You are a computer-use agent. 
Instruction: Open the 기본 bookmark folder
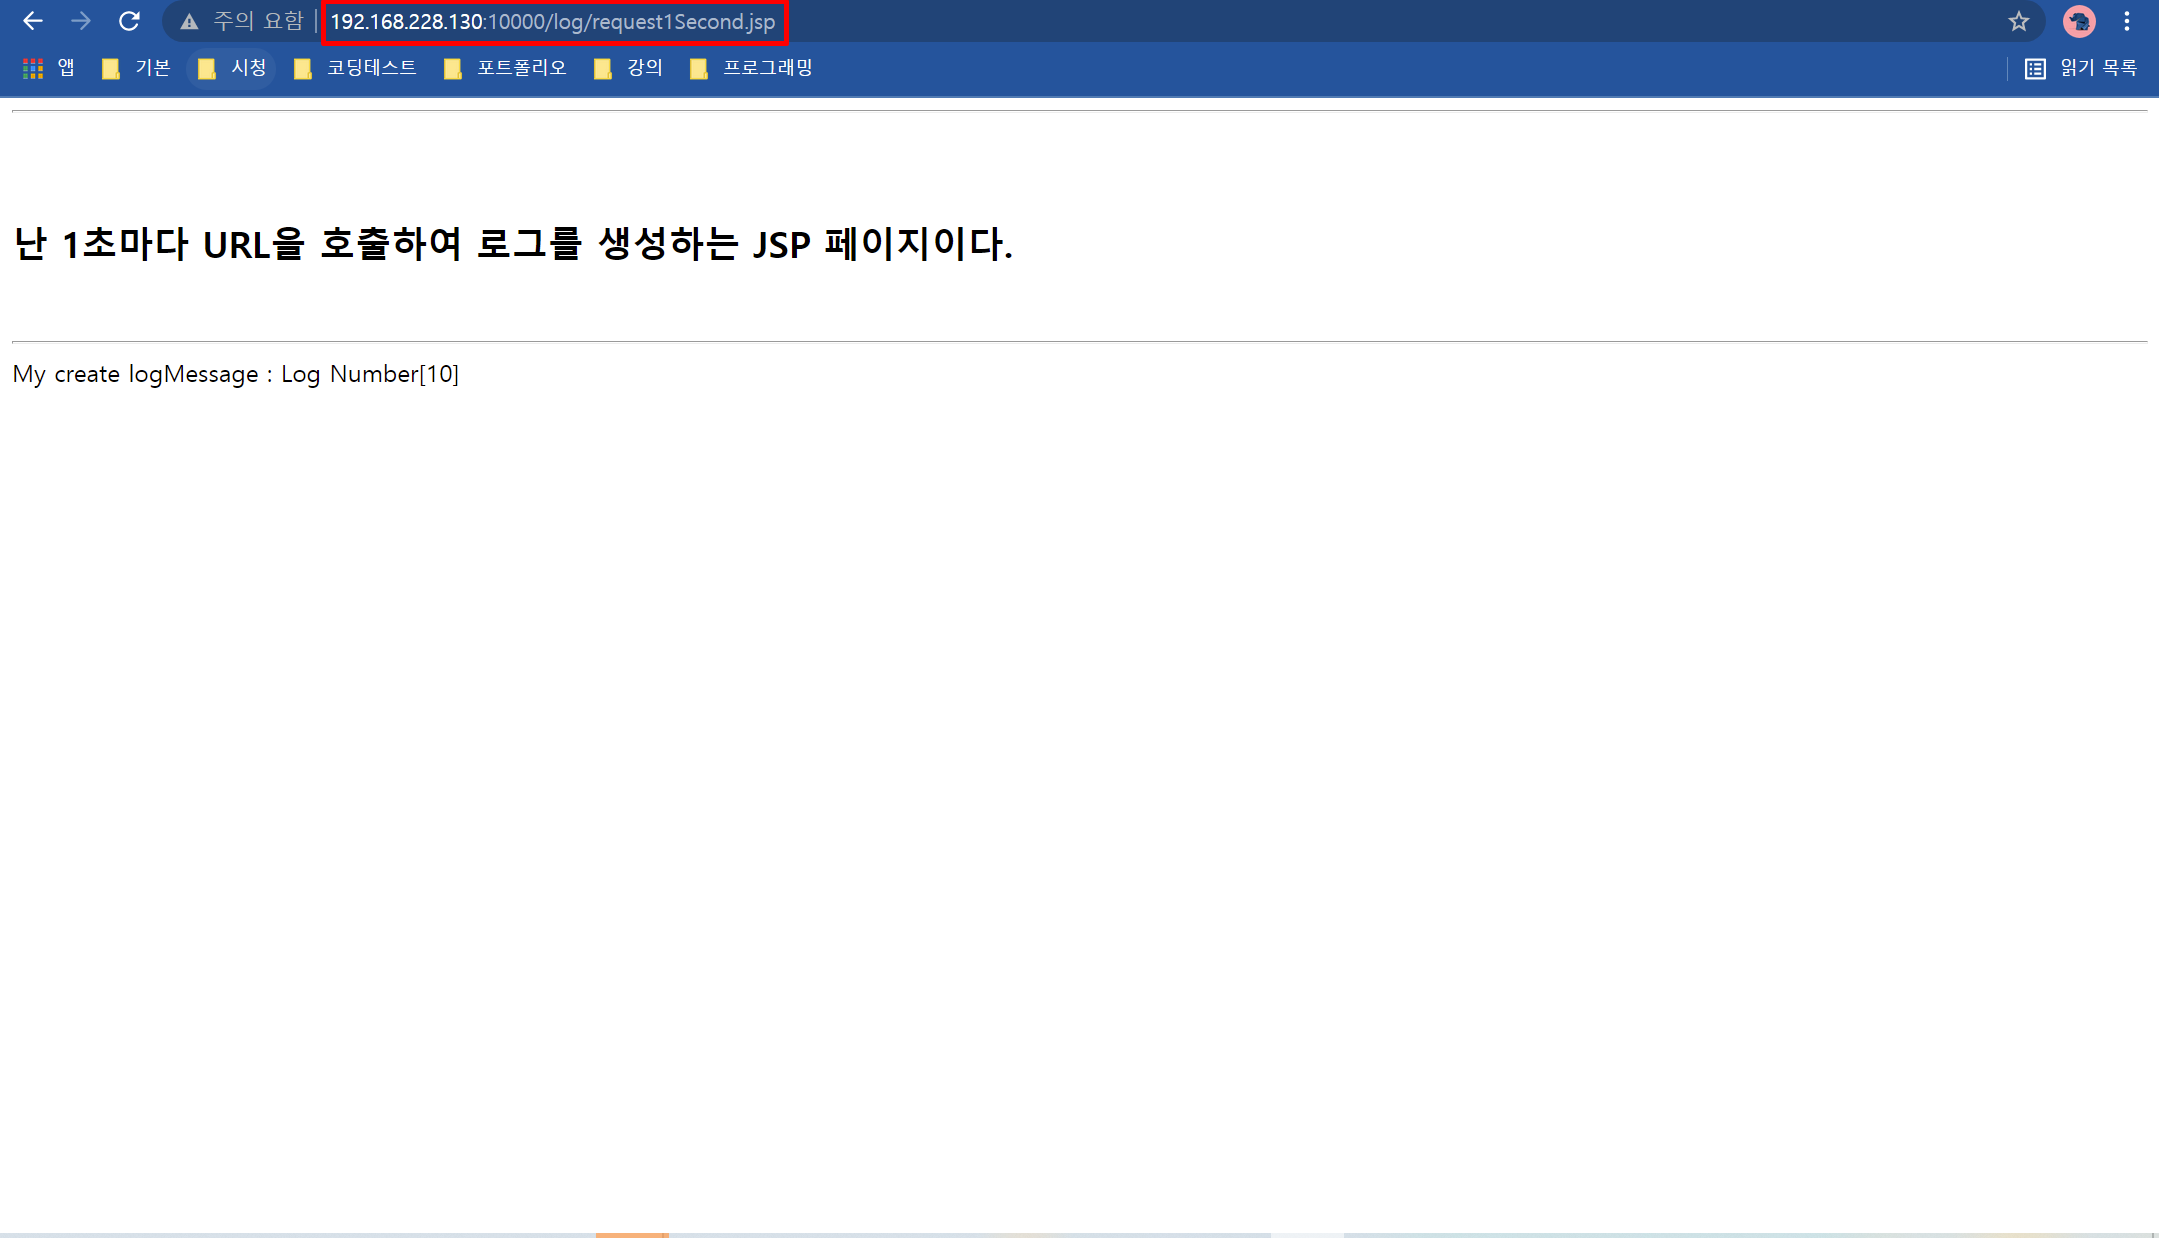pyautogui.click(x=137, y=68)
